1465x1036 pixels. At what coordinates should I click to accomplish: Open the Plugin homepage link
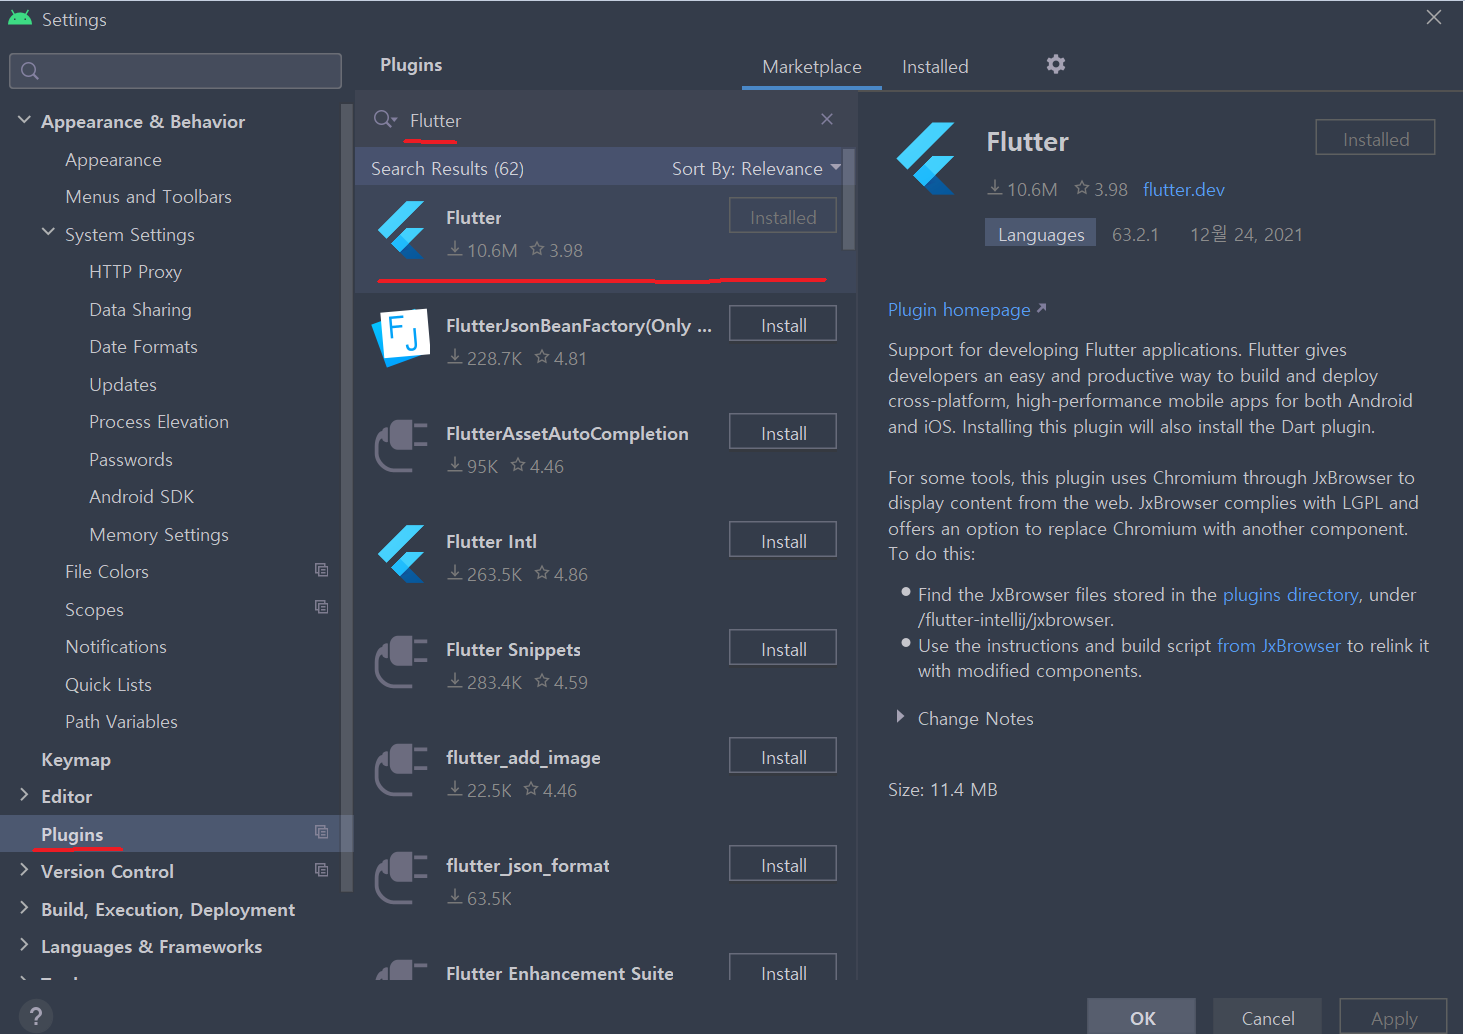point(967,310)
